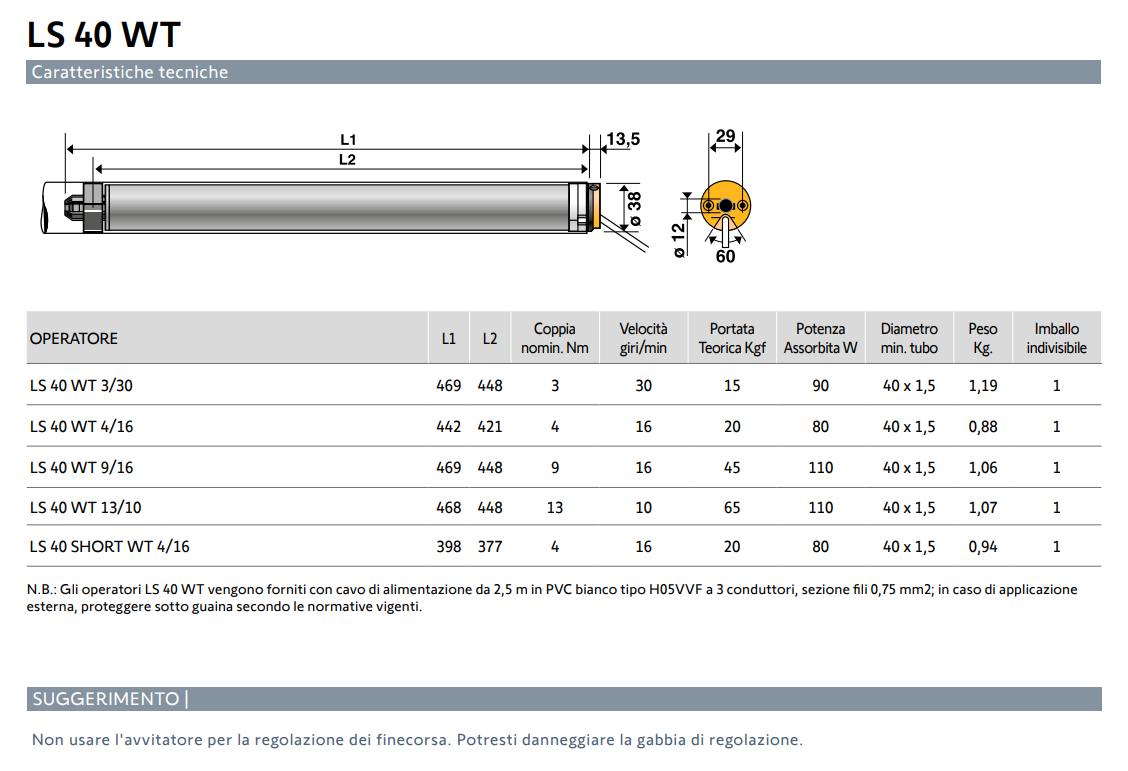This screenshot has width=1128, height=771.
Task: Select the "LS 40 WT 3/30" operator name
Action: (81, 386)
